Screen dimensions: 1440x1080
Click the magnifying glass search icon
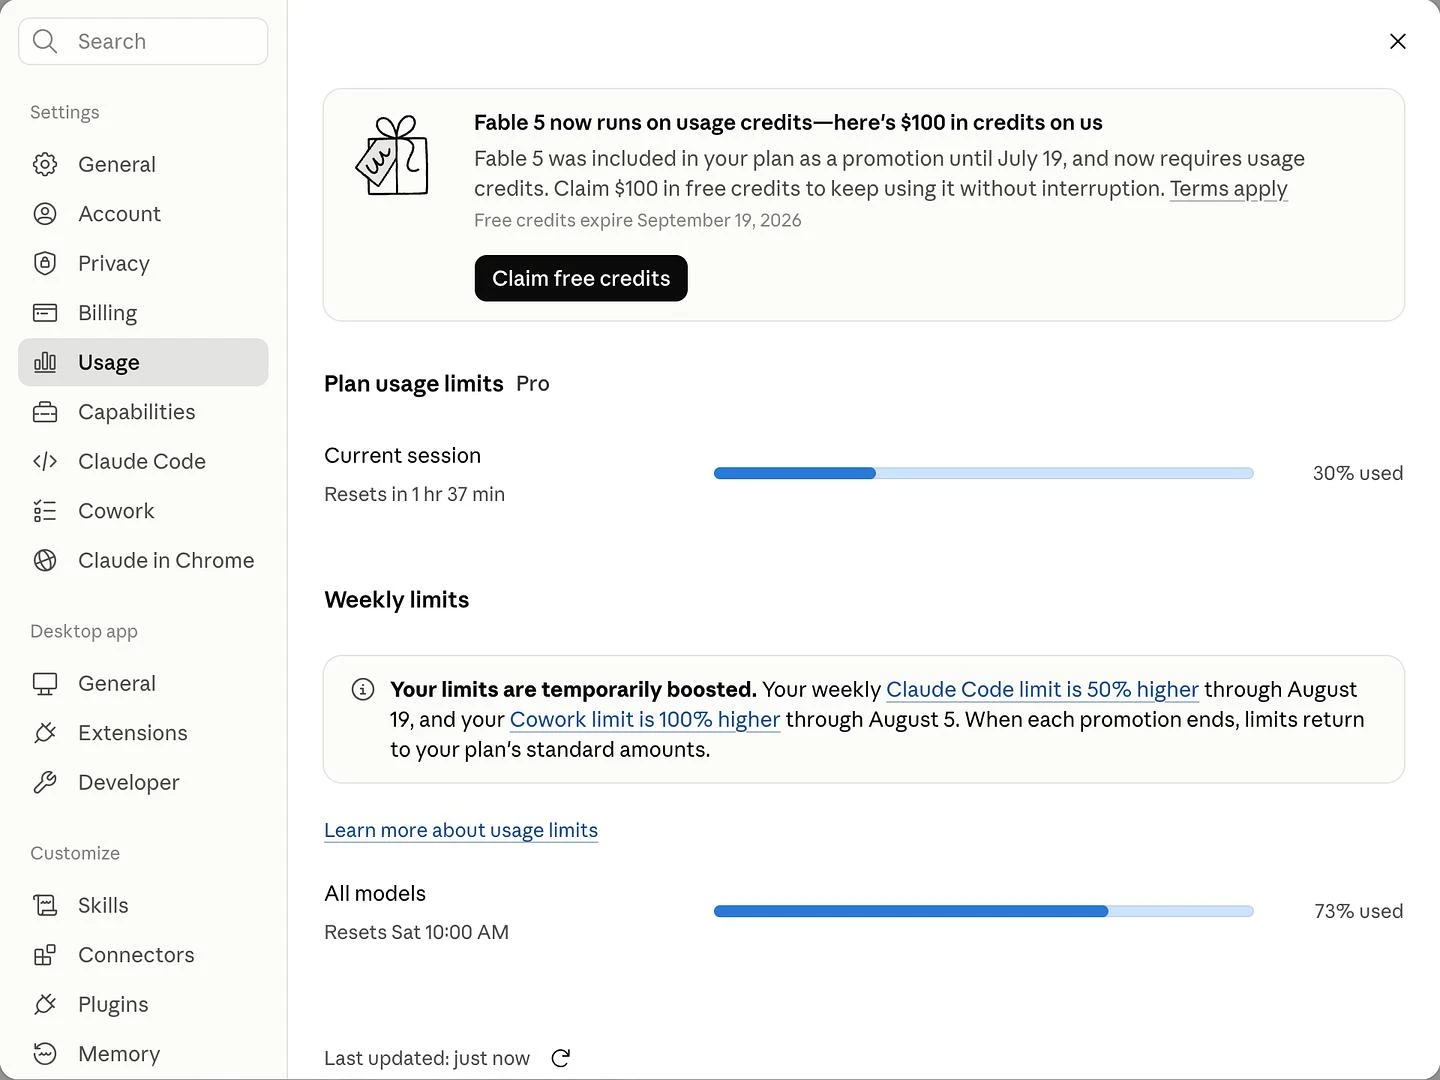coord(45,41)
